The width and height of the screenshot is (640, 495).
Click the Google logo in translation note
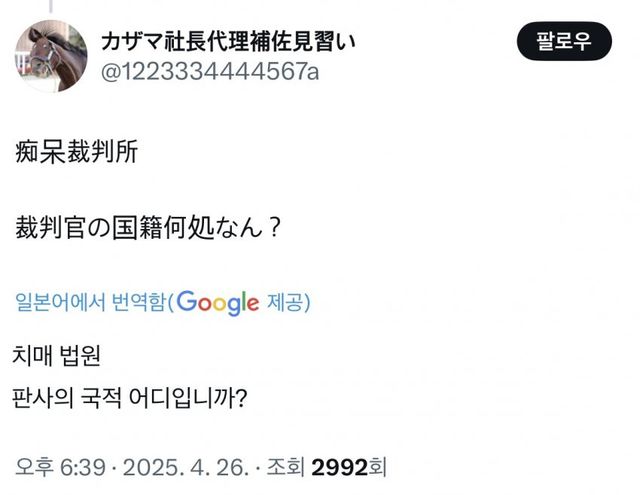pos(218,304)
